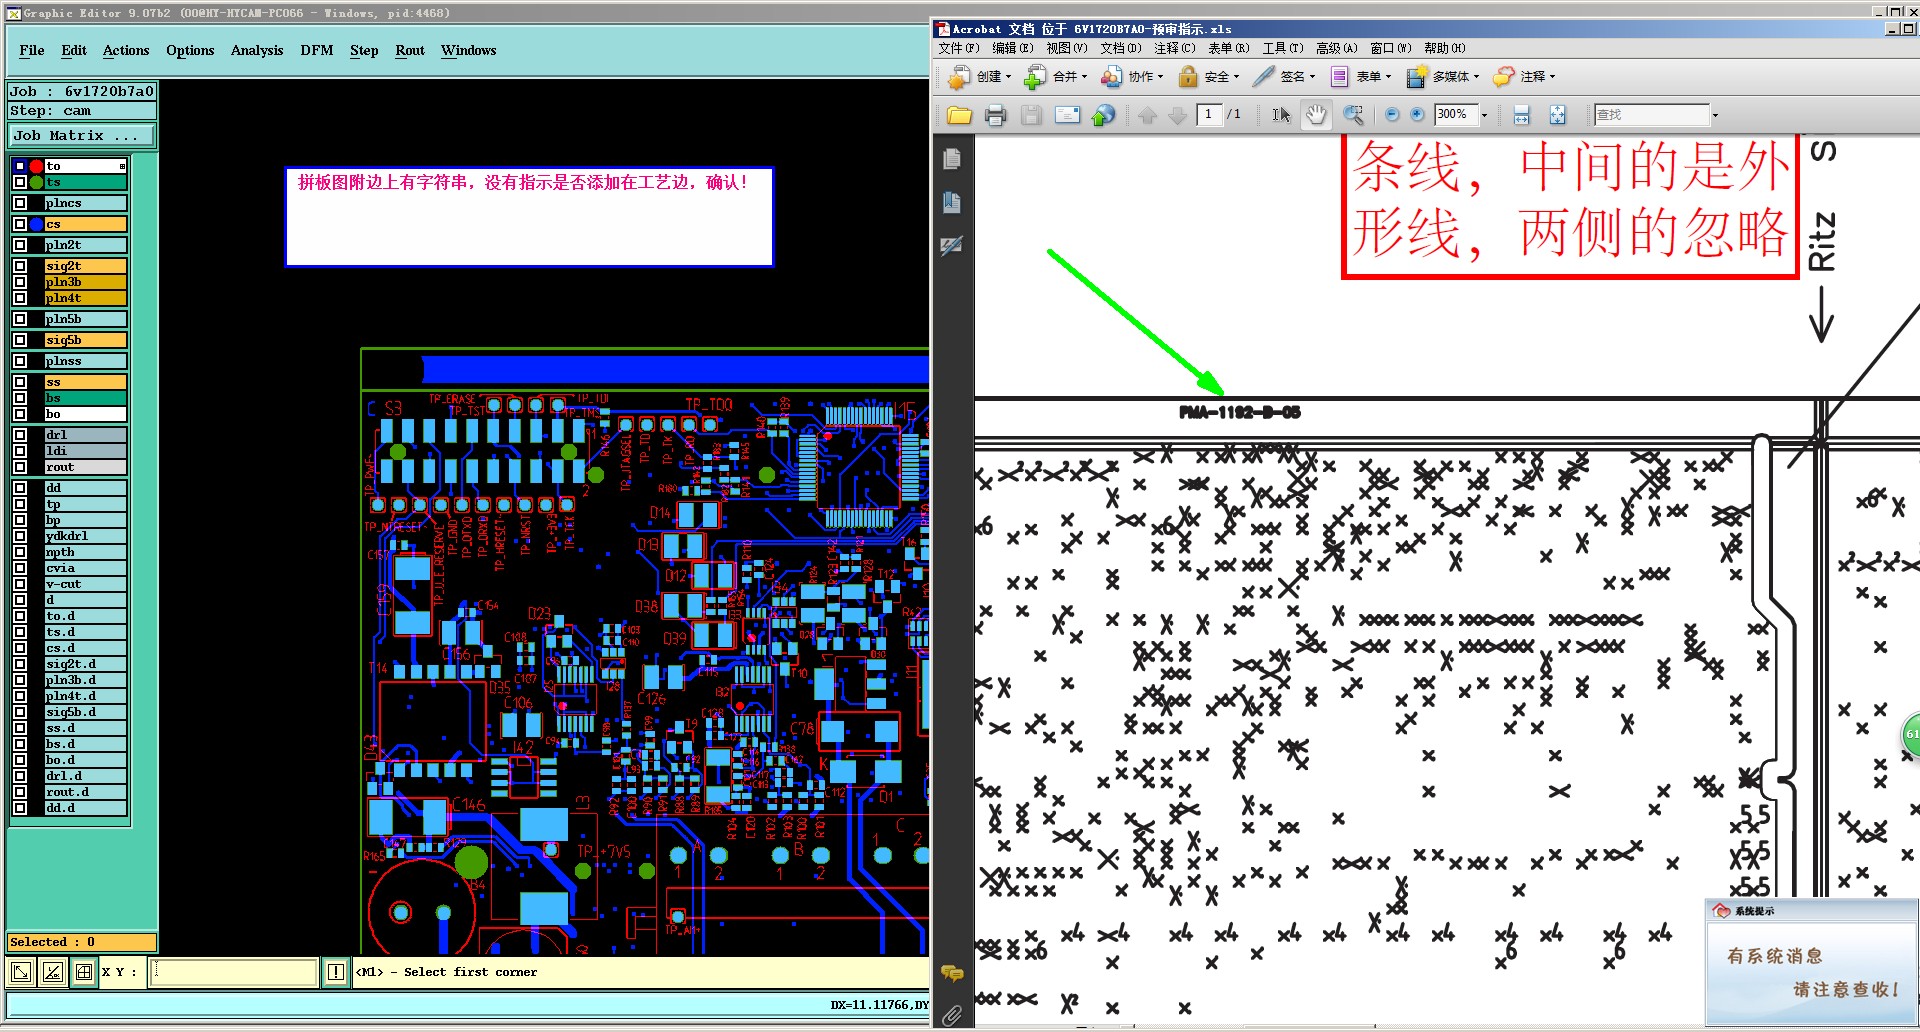Open file icon in Acrobat toolbar
The height and width of the screenshot is (1032, 1920).
pos(959,115)
